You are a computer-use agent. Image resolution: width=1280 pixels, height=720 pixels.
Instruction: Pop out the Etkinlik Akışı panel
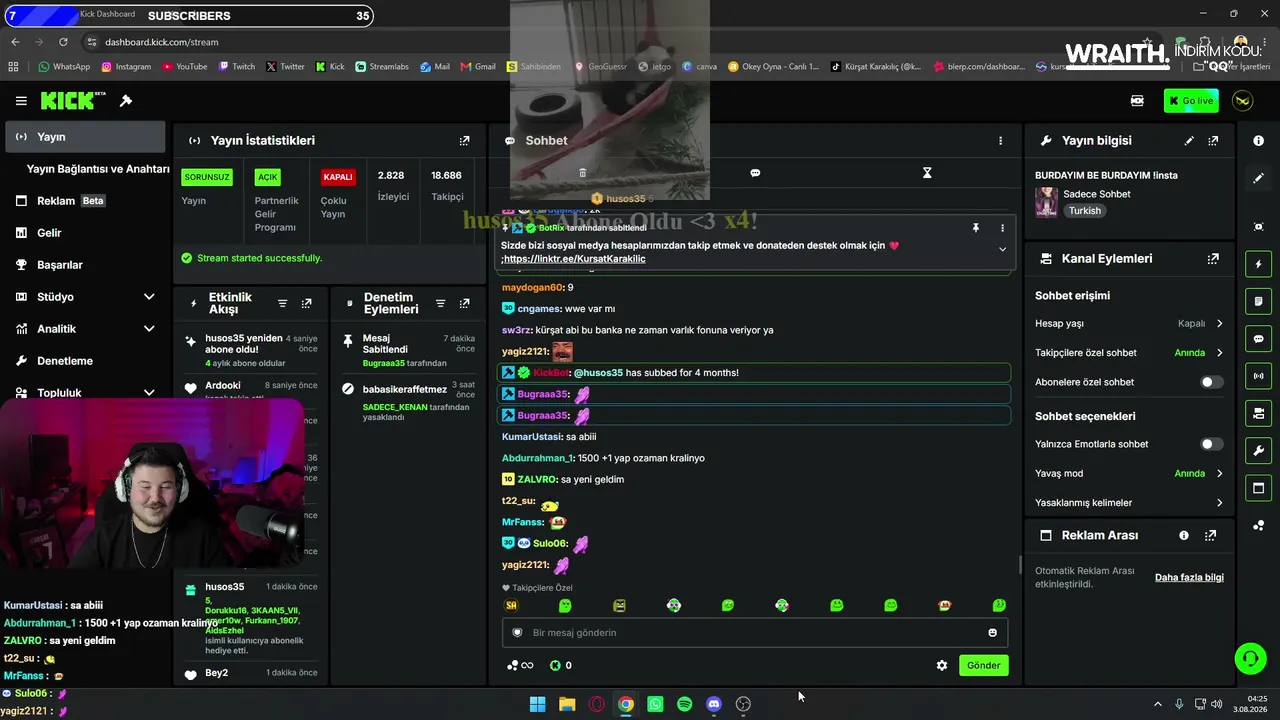click(306, 304)
